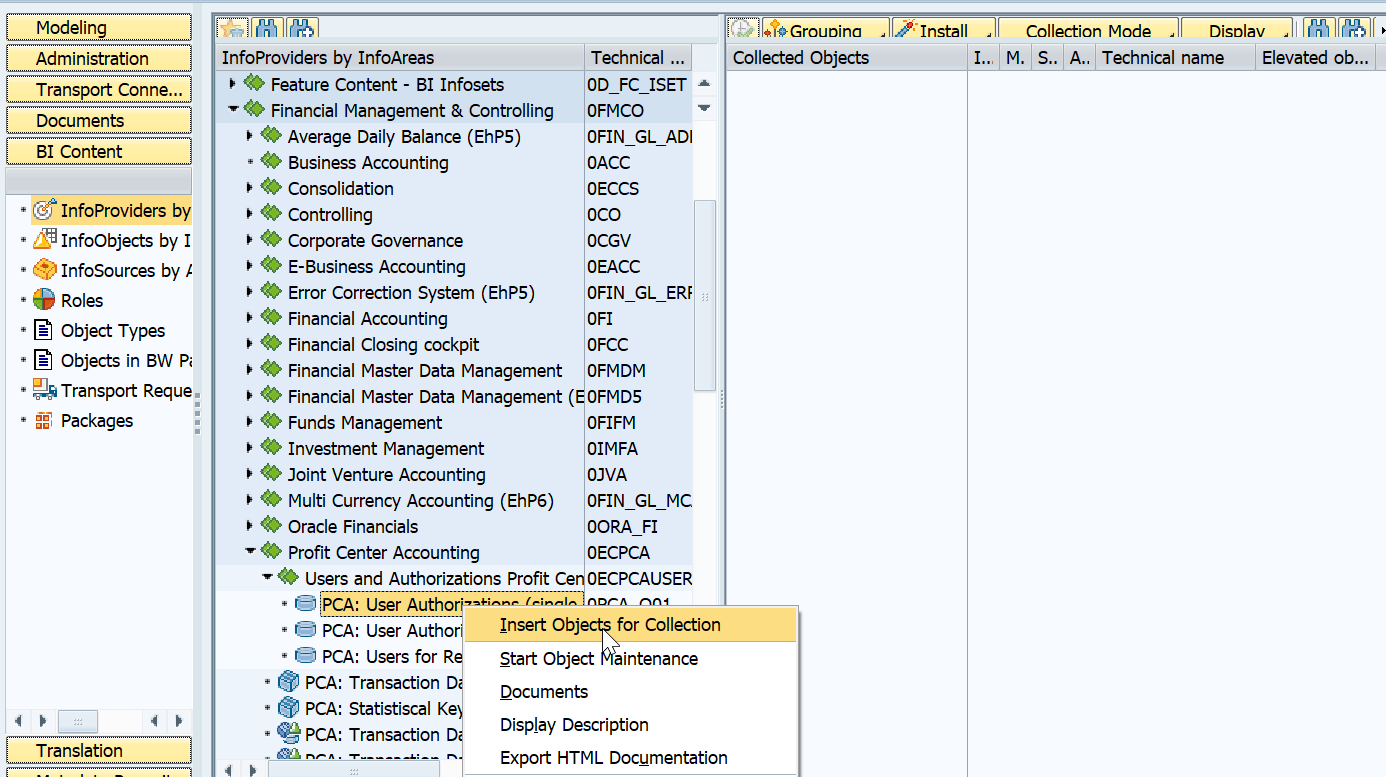Click the Technical name column header

pos(1176,58)
